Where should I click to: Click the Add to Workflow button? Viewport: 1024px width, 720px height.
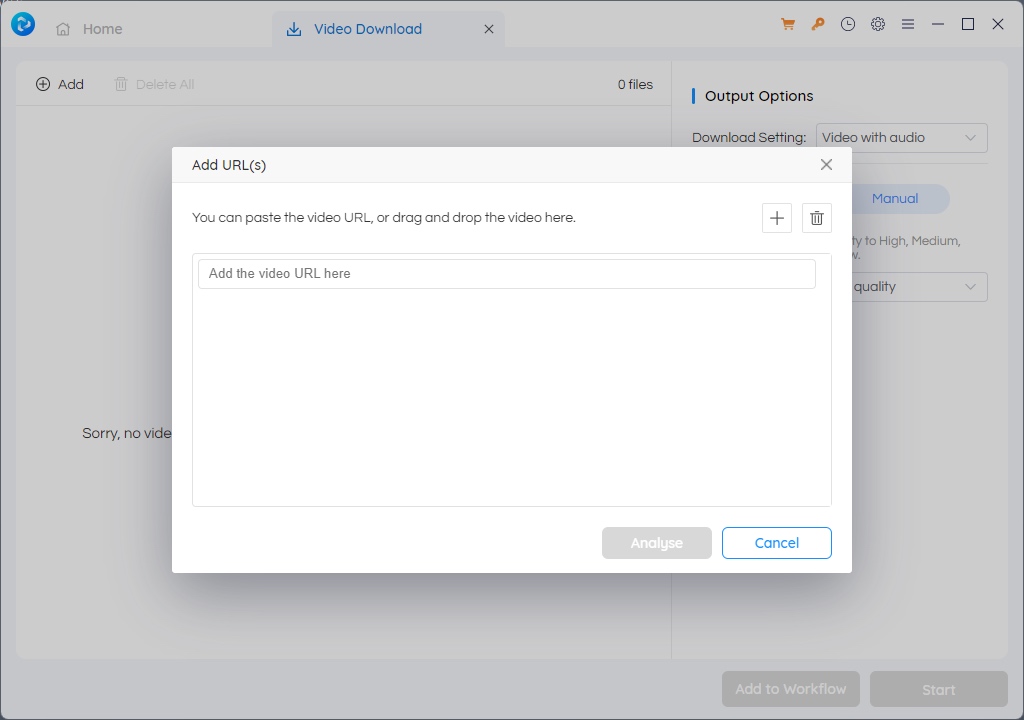[x=790, y=689]
